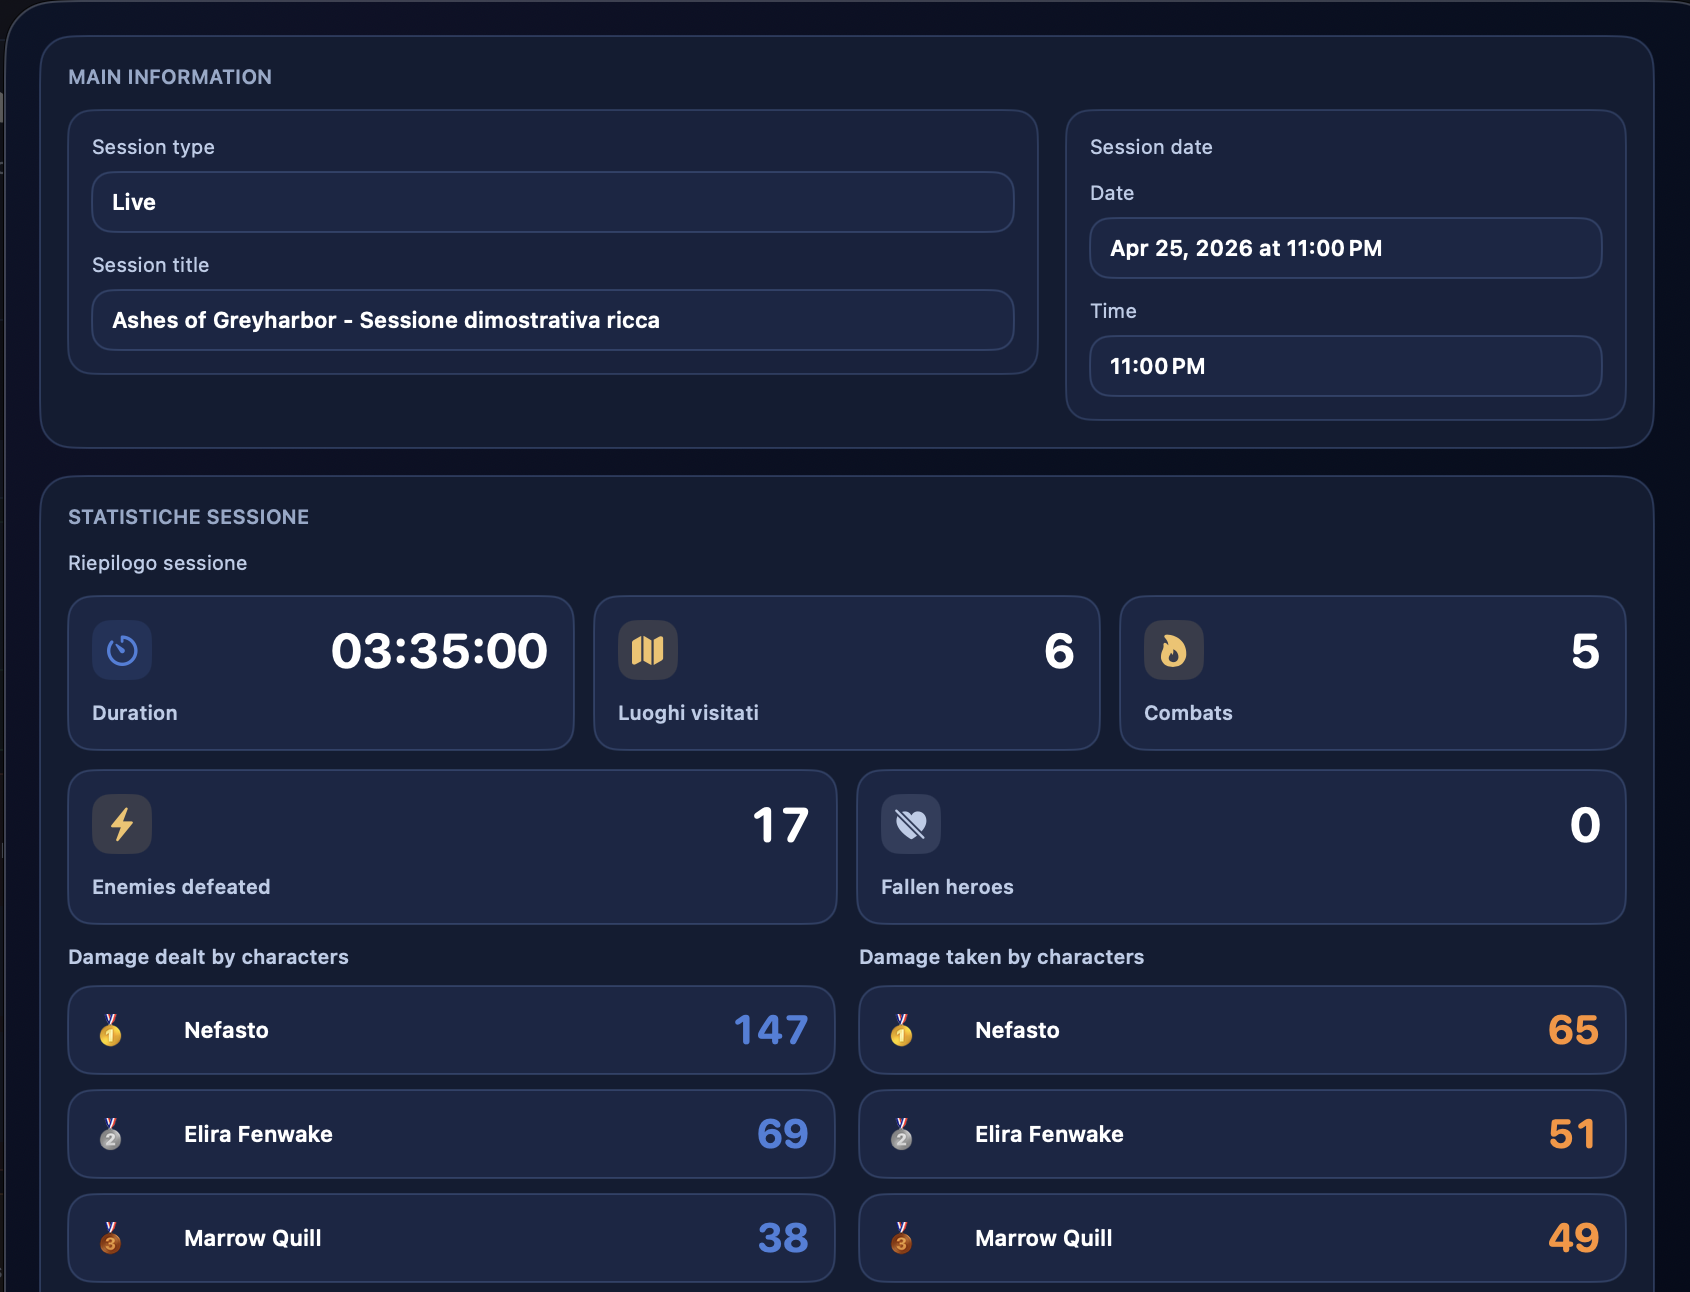Click the gold medal next to Nefasto's damage dealt

(x=110, y=1030)
